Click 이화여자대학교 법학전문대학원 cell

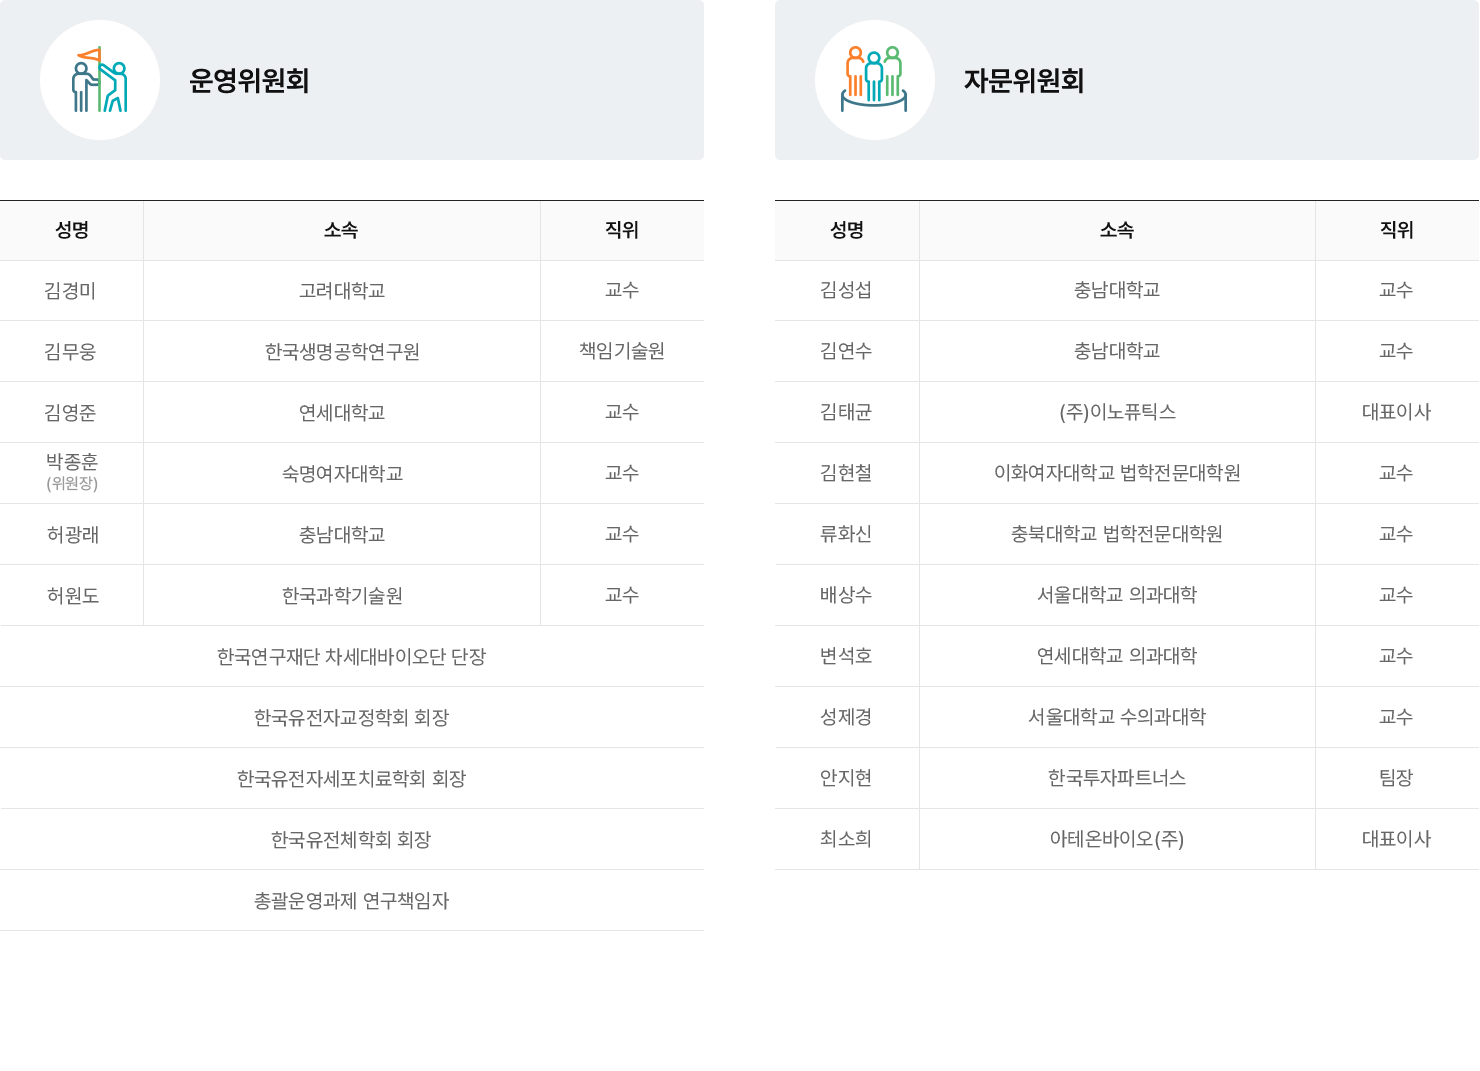pos(1117,473)
